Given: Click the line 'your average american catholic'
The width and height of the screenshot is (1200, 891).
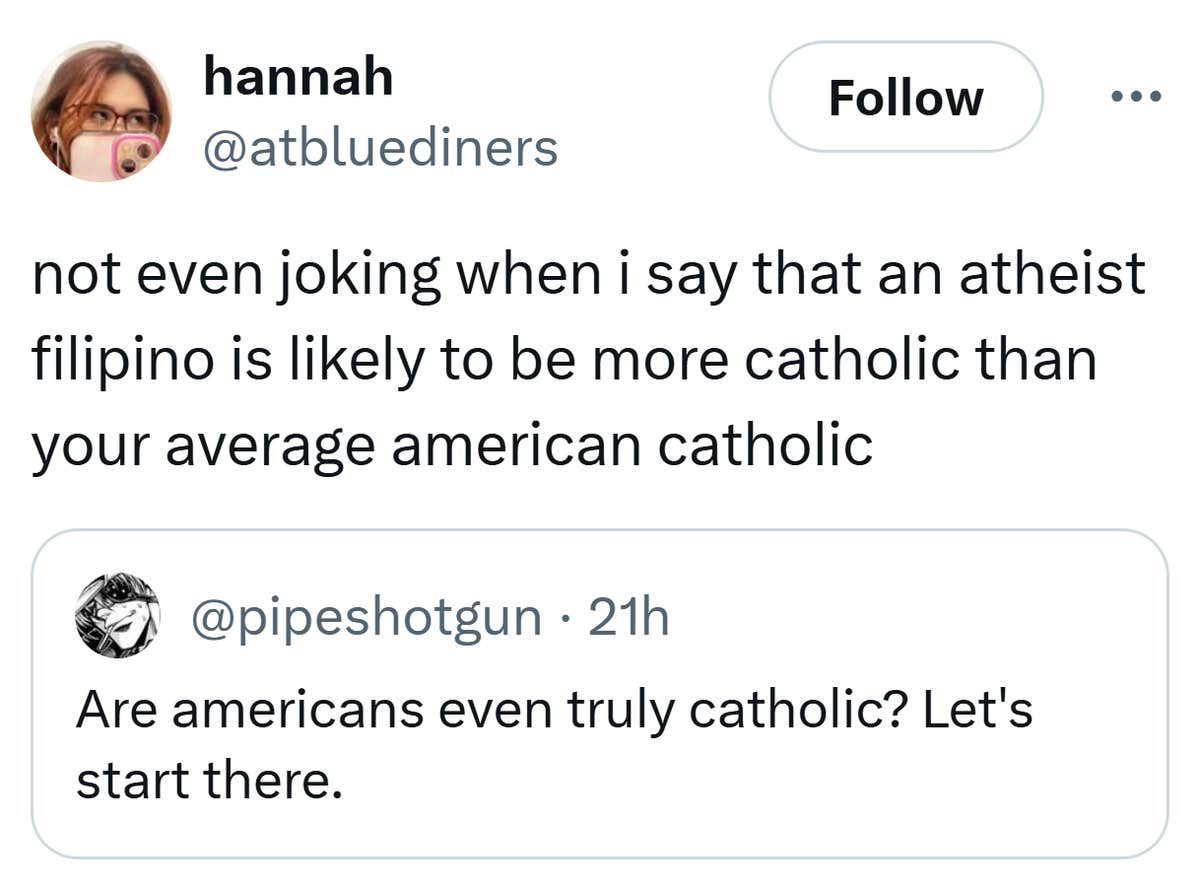Looking at the screenshot, I should (x=452, y=445).
